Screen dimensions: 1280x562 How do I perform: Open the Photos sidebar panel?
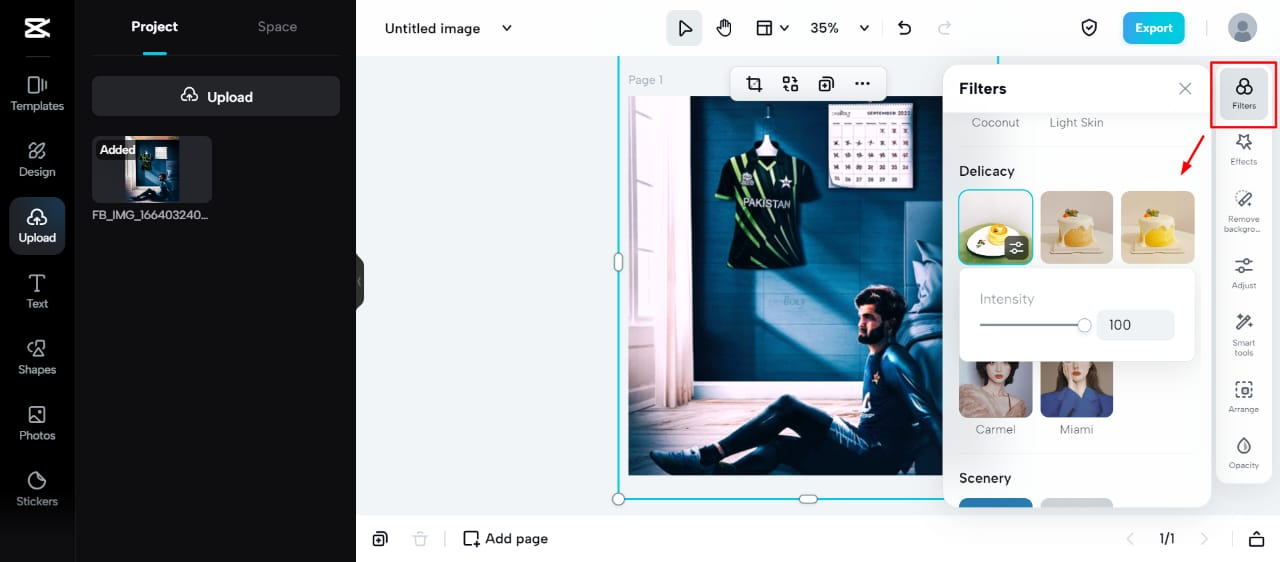(x=37, y=423)
